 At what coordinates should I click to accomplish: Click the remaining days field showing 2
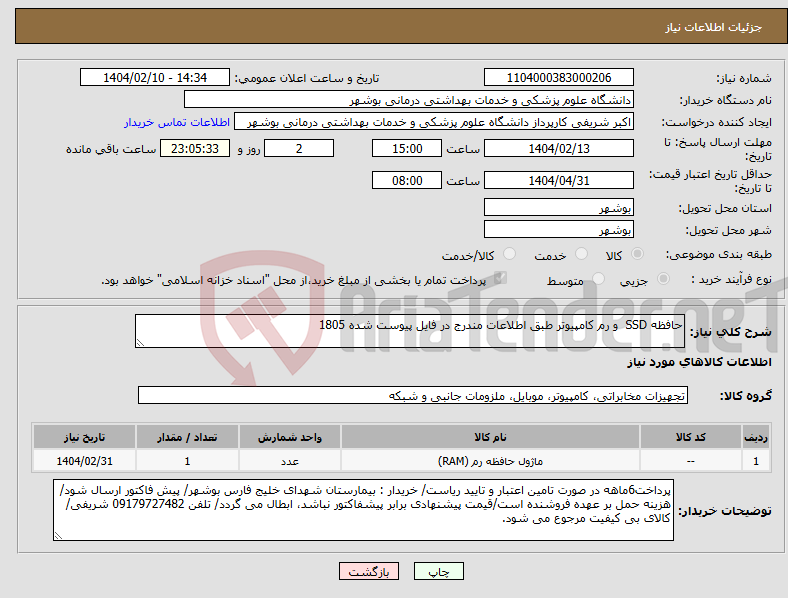pyautogui.click(x=299, y=148)
